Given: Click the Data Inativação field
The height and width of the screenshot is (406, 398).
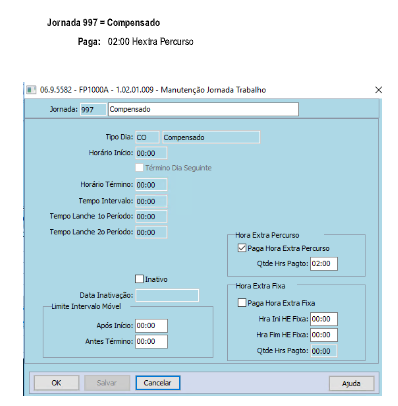Looking at the screenshot, I should pos(167,295).
